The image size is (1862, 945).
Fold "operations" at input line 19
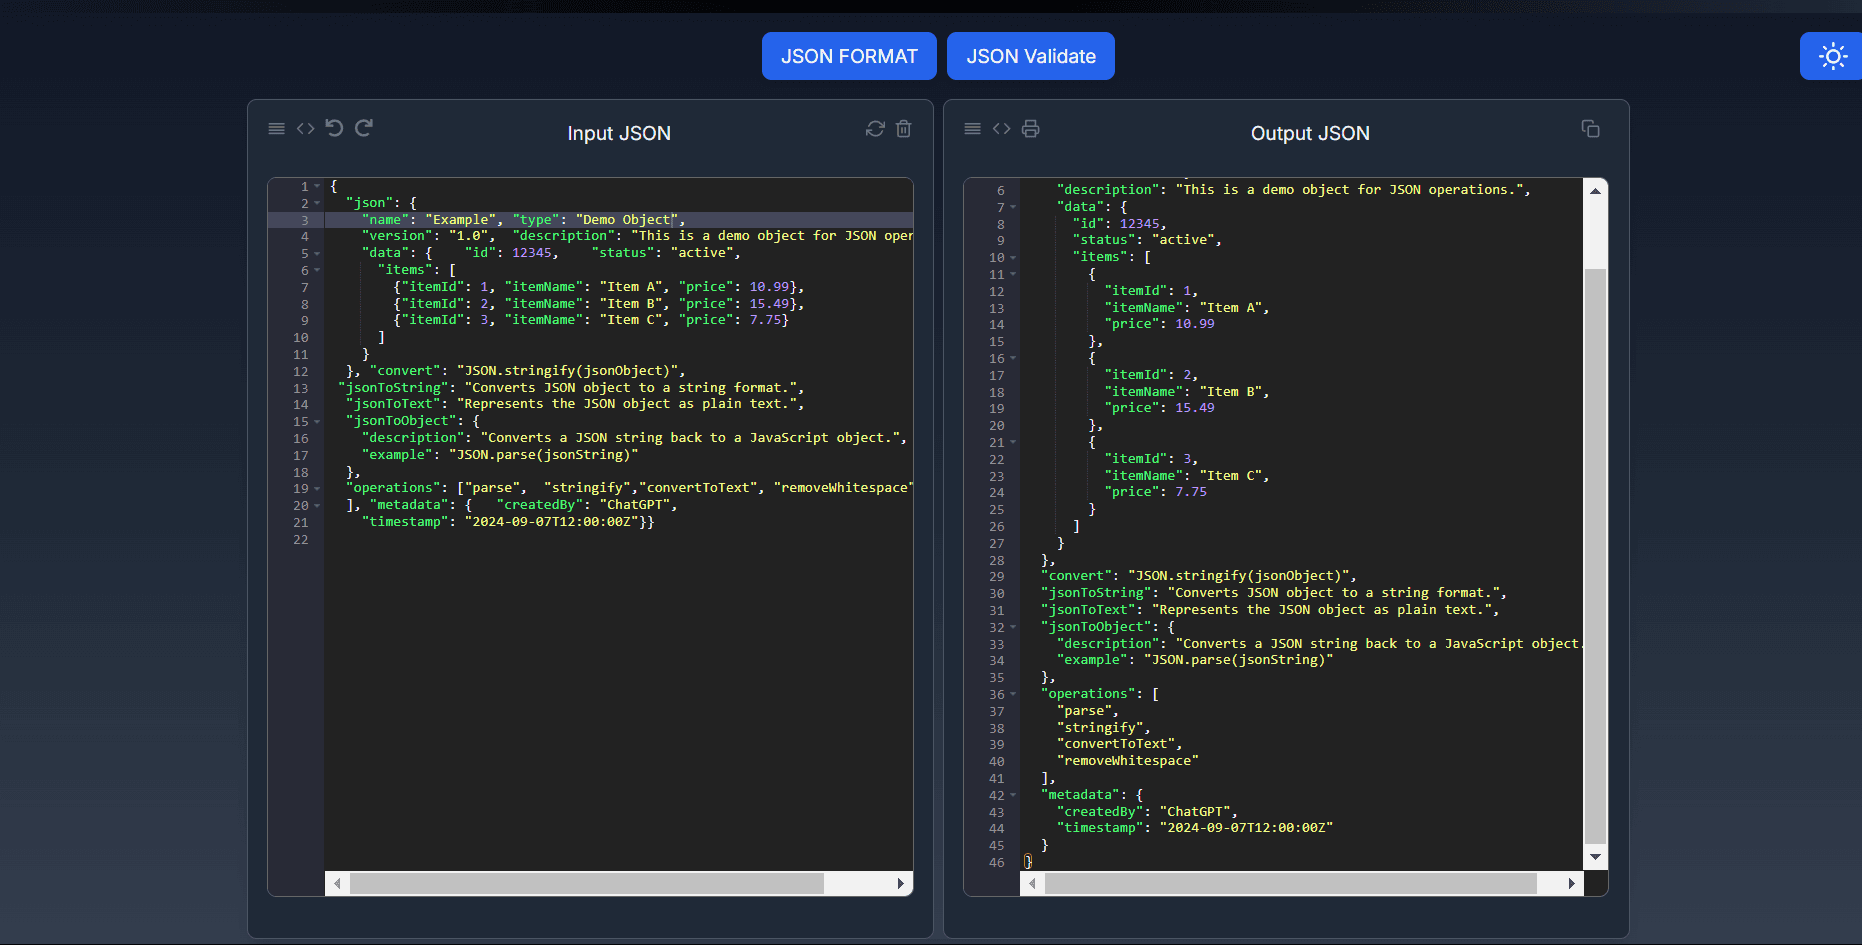pyautogui.click(x=317, y=488)
